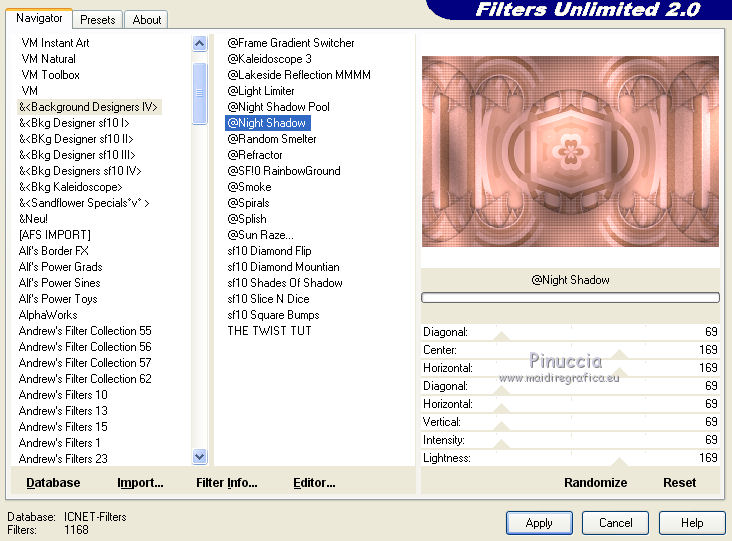Select category VM Instant Art
The width and height of the screenshot is (732, 541).
[55, 43]
